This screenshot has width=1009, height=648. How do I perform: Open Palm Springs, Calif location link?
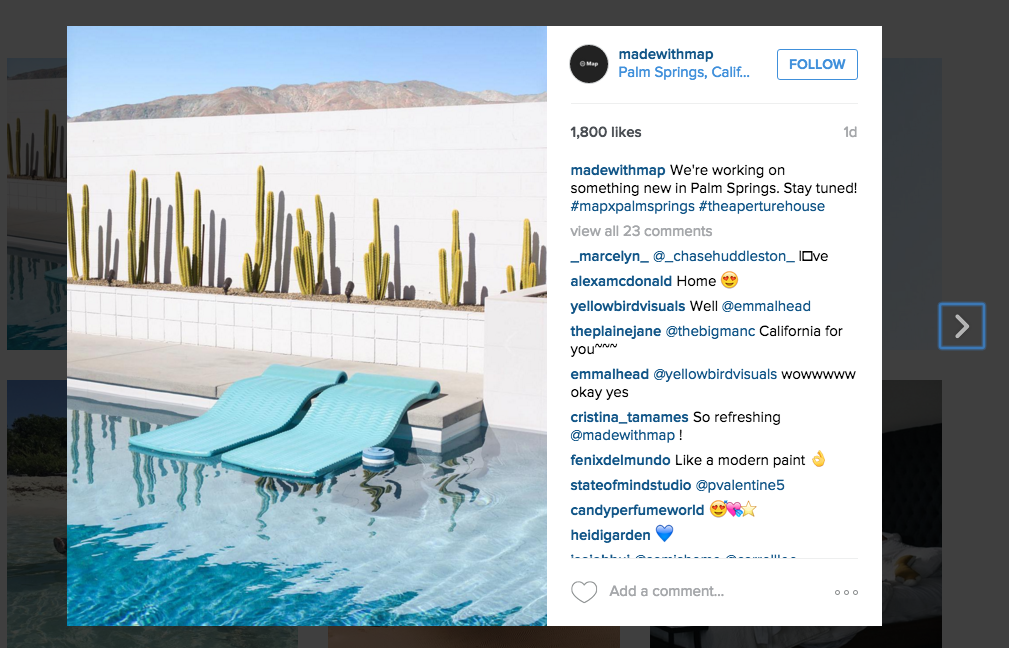[x=684, y=72]
